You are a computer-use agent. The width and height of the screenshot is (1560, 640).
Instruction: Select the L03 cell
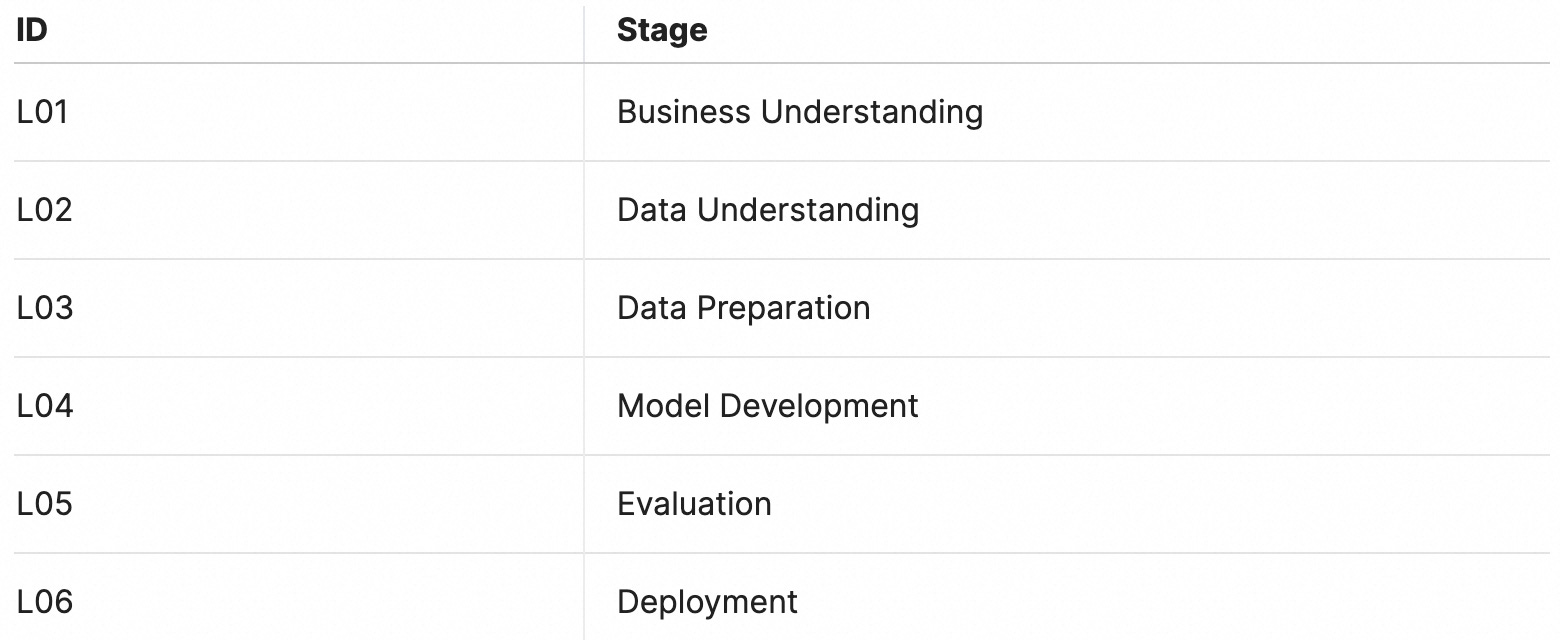298,308
